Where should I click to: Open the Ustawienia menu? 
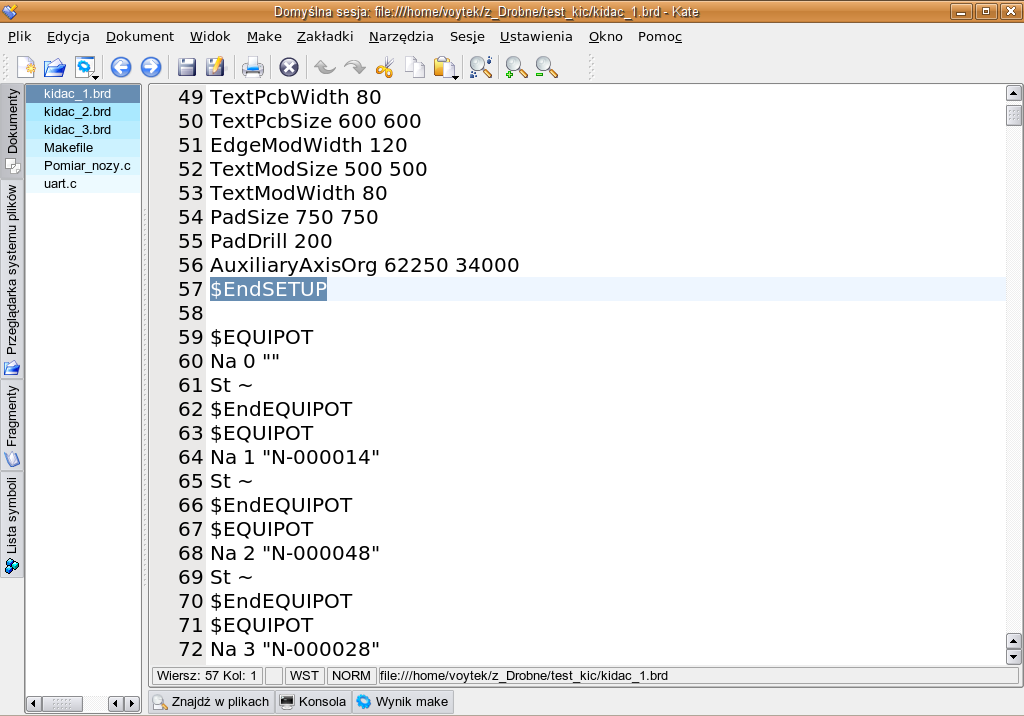536,37
